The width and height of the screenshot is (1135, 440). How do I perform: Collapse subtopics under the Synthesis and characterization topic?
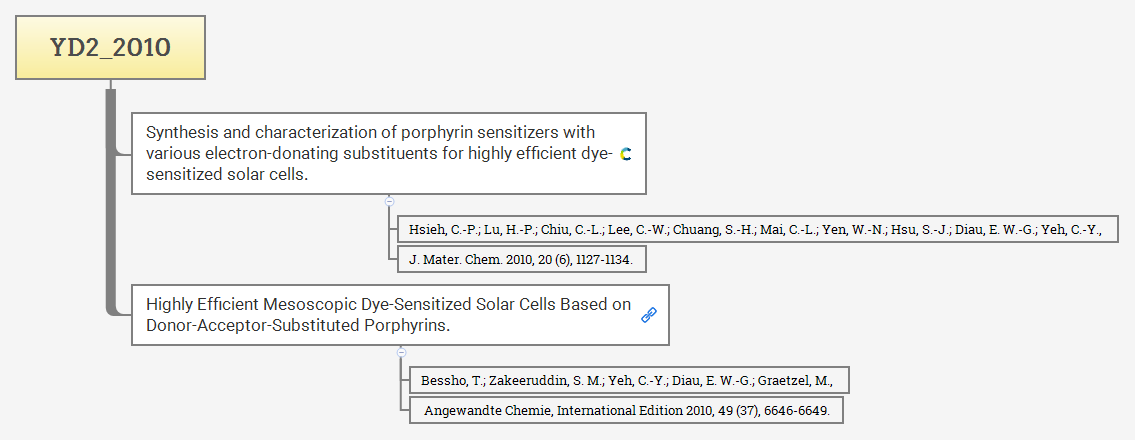point(389,201)
